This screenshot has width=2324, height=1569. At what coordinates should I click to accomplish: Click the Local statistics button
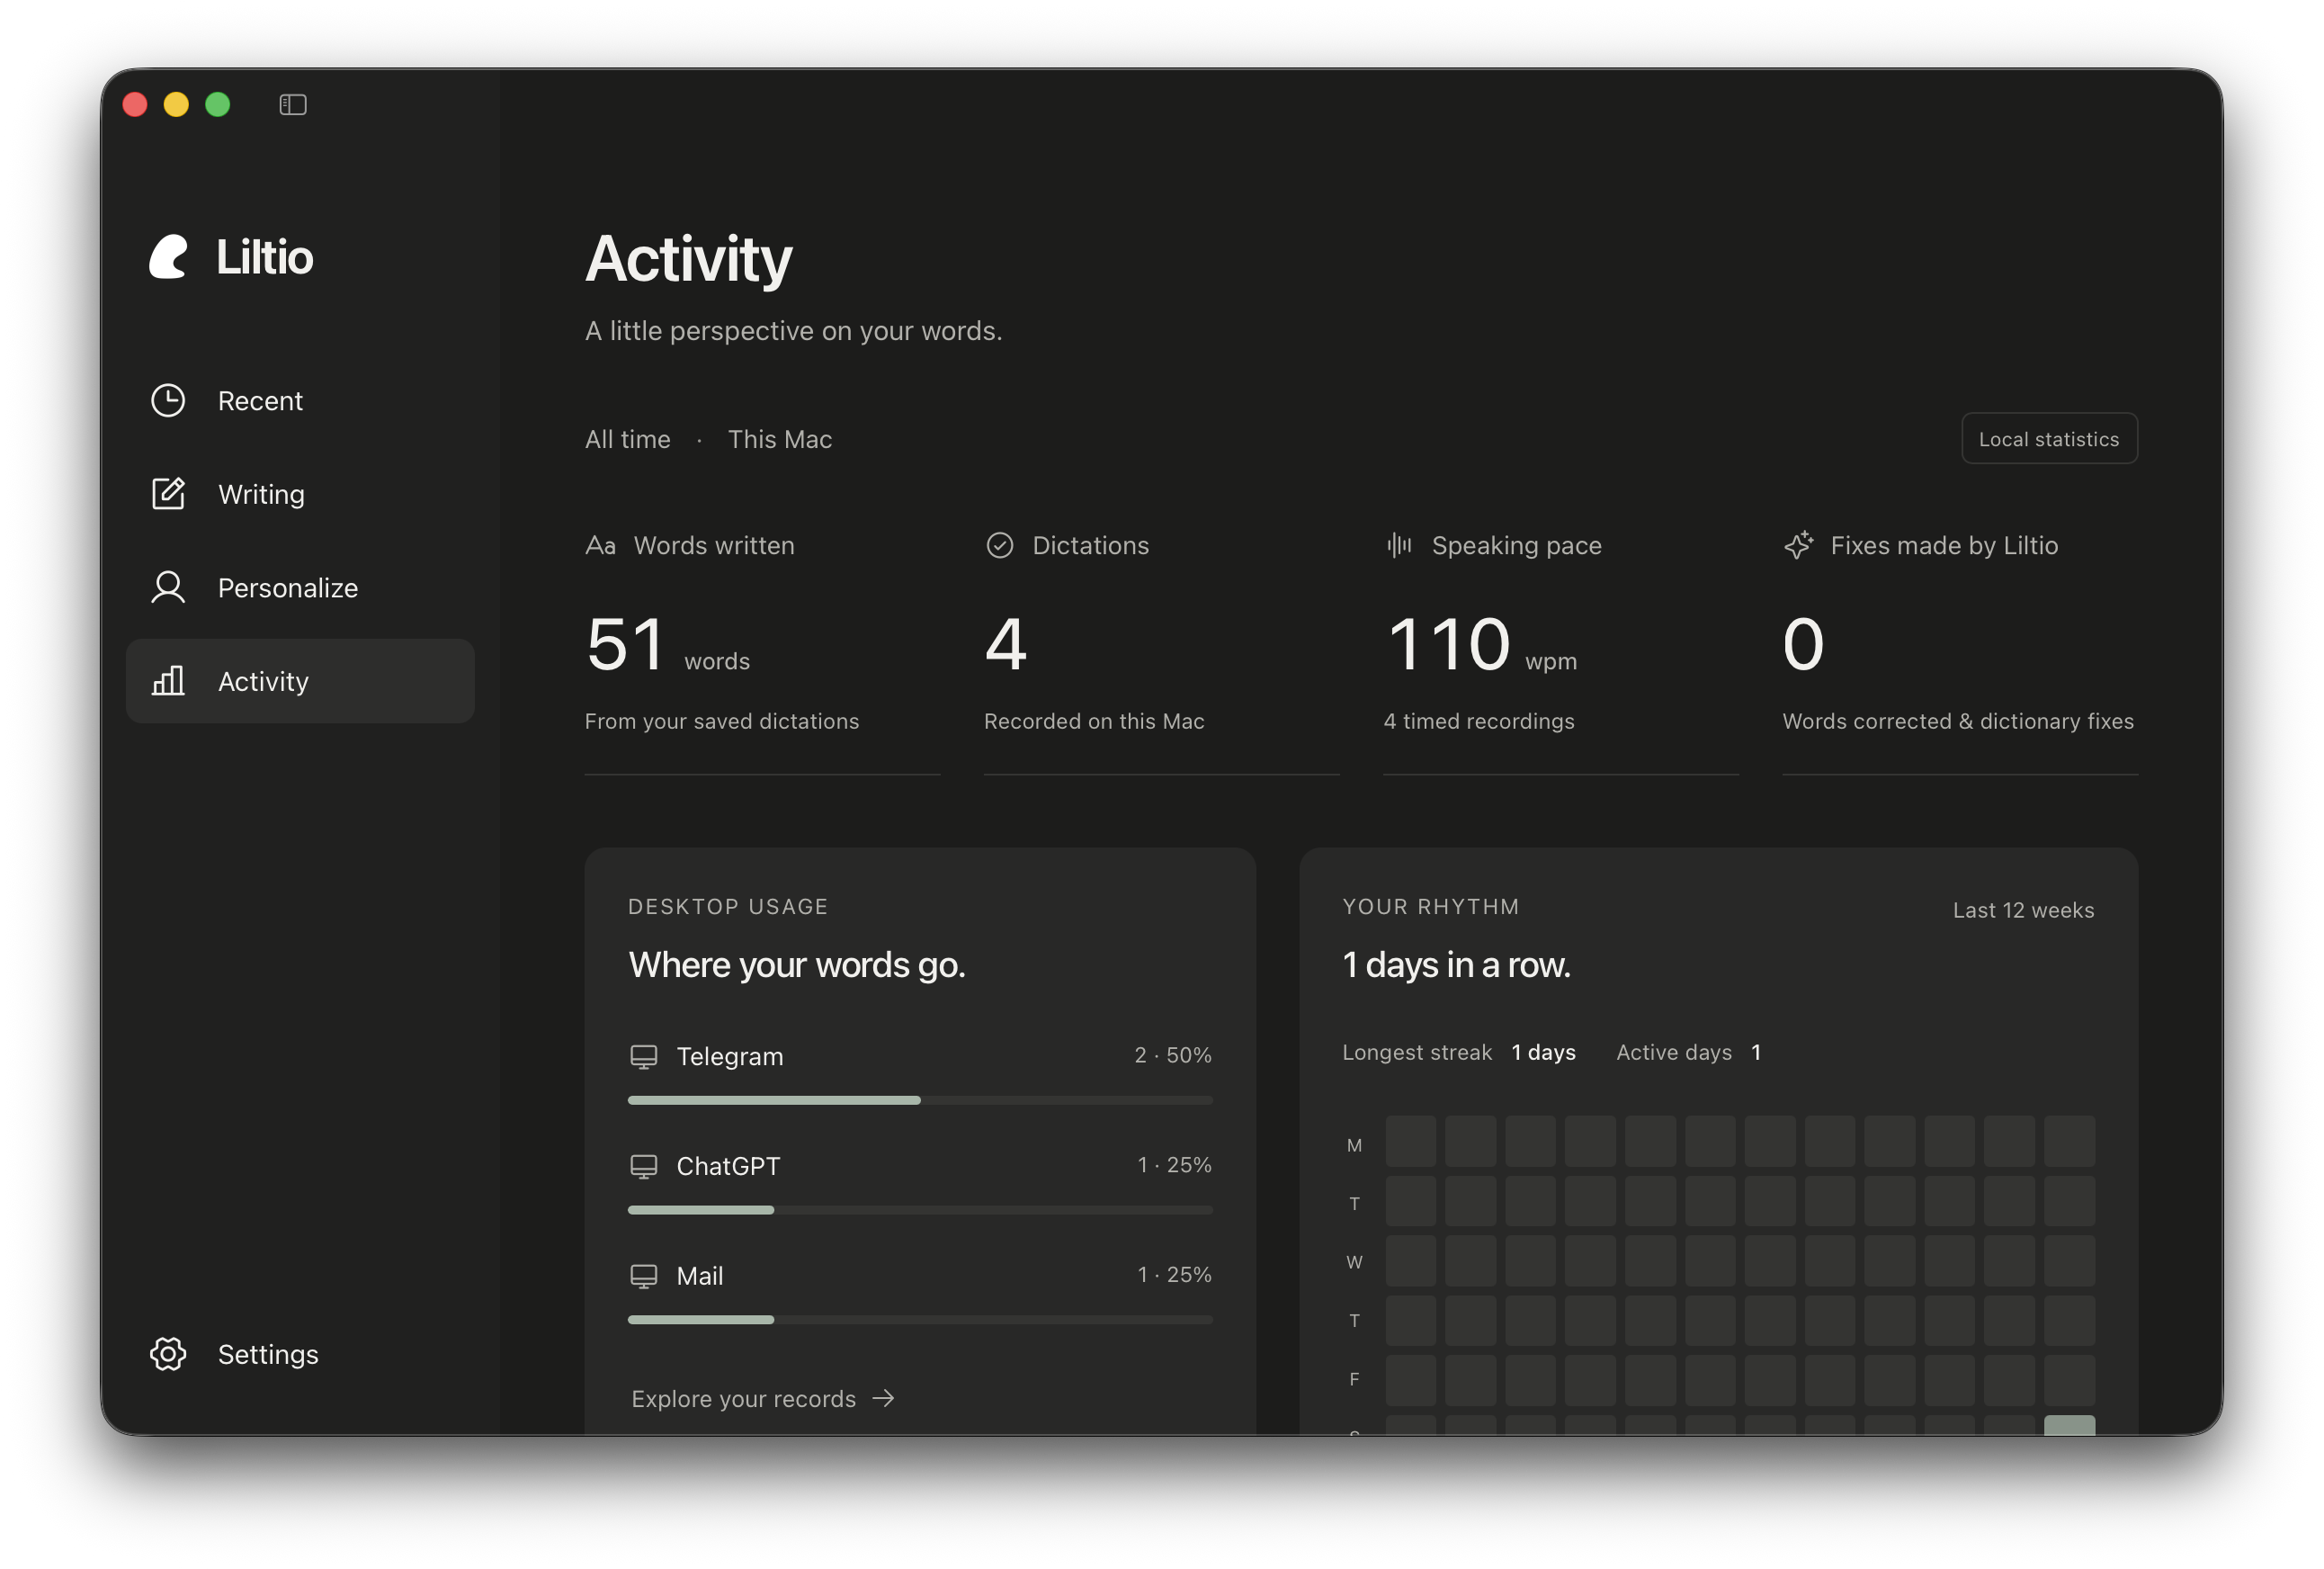[x=2049, y=438]
